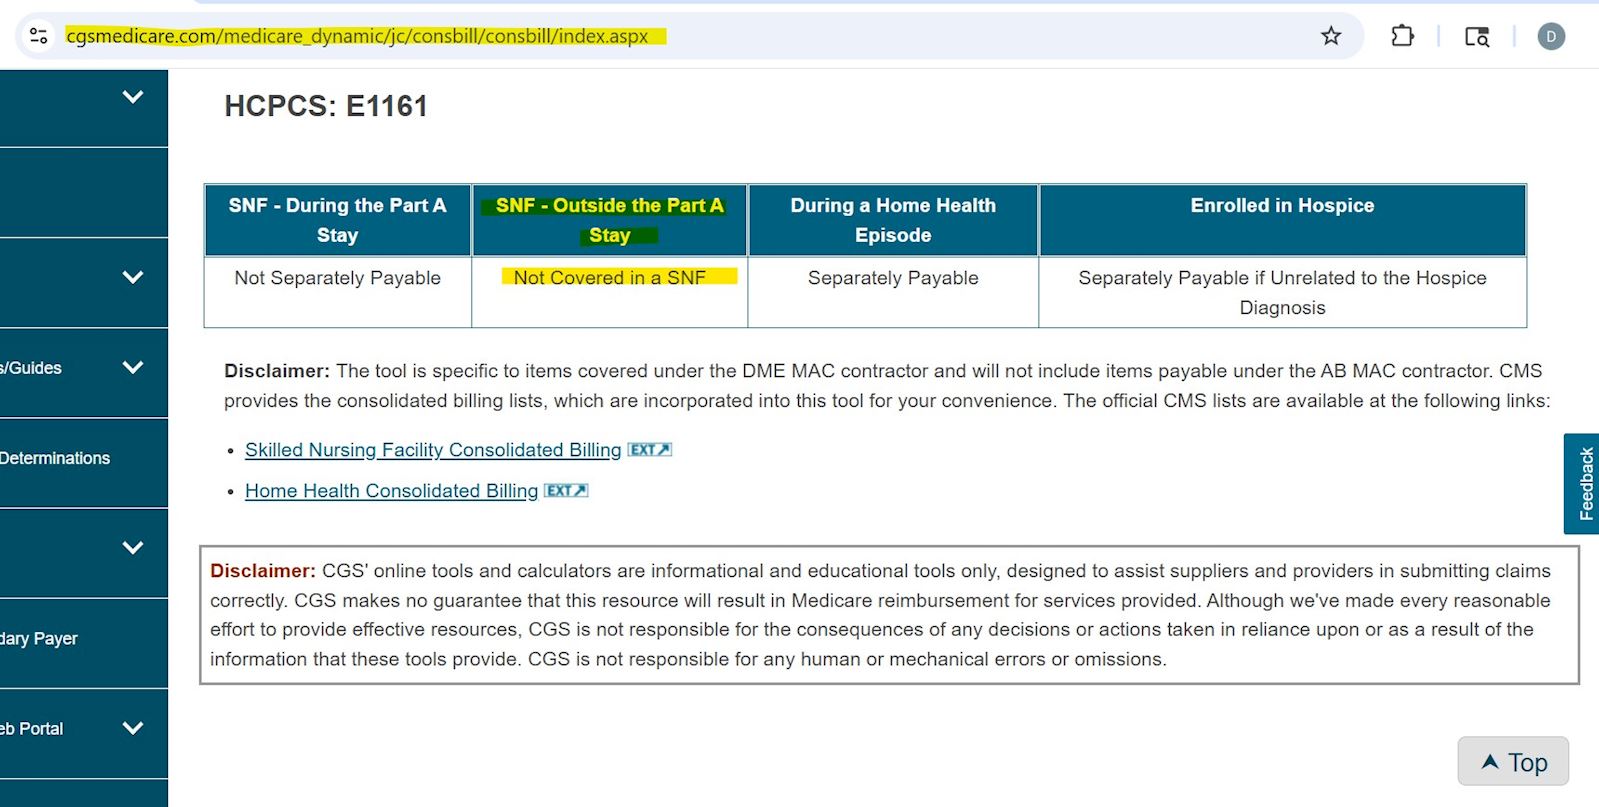The height and width of the screenshot is (807, 1599).
Task: Click the up arrow on Top button
Action: 1490,762
